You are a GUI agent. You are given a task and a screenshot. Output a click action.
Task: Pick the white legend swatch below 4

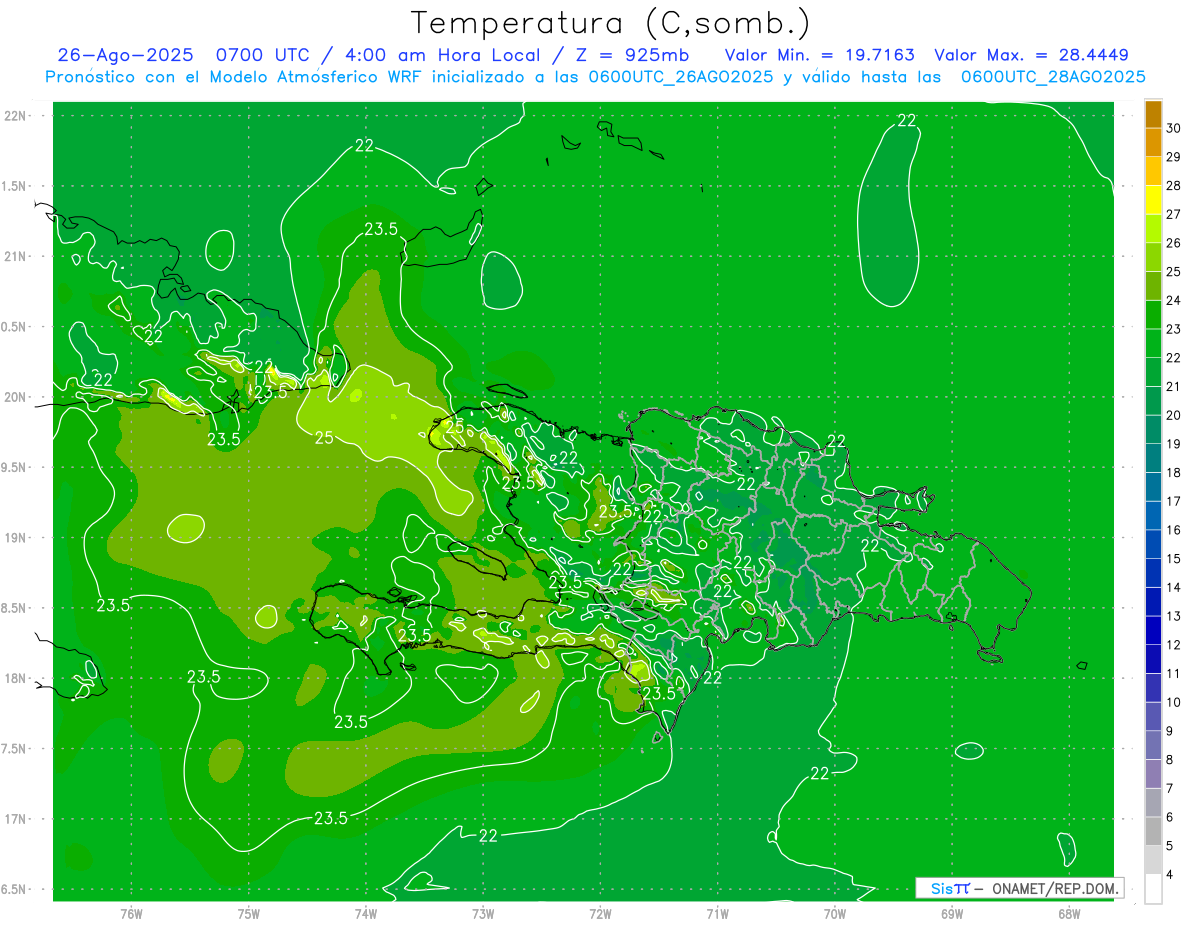coord(1153,889)
